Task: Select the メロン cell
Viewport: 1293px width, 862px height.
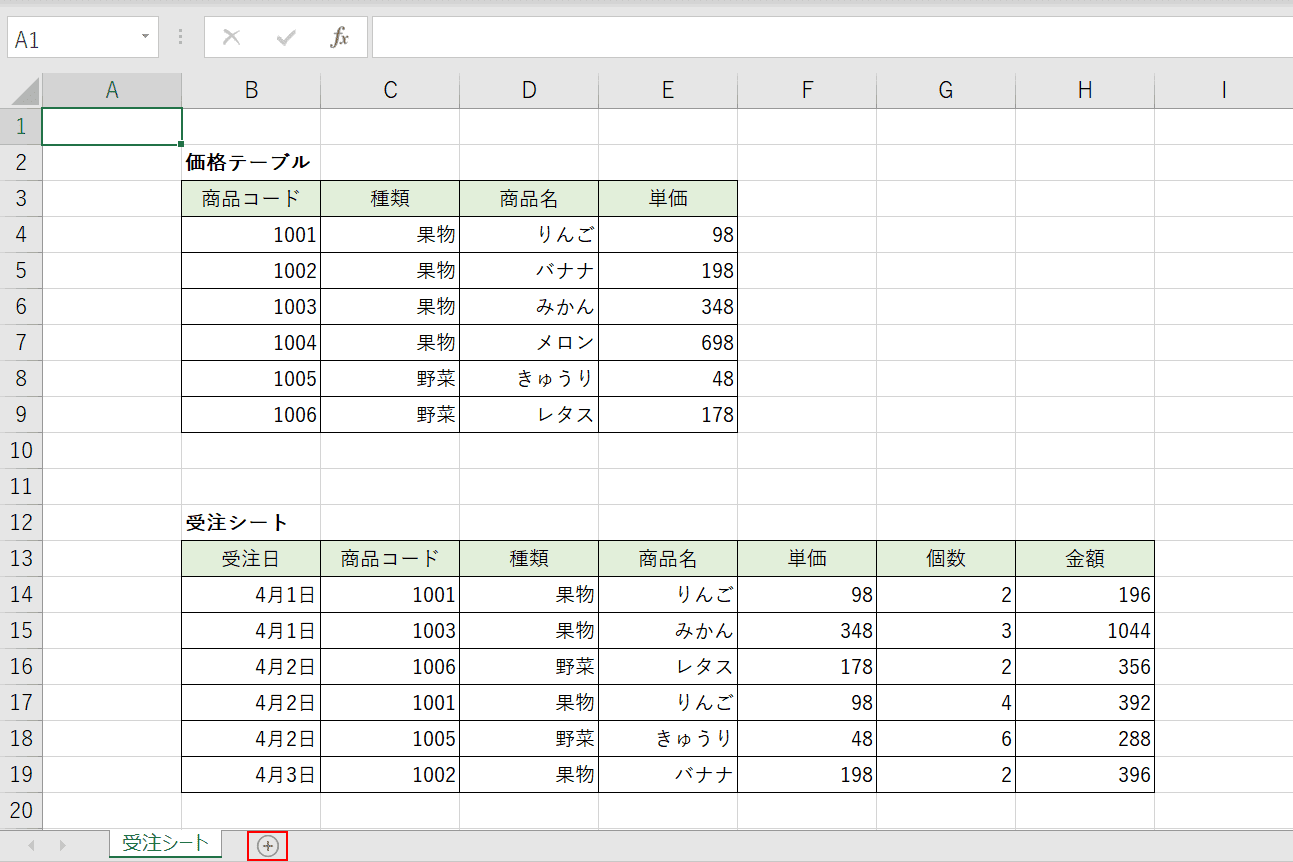Action: point(529,343)
